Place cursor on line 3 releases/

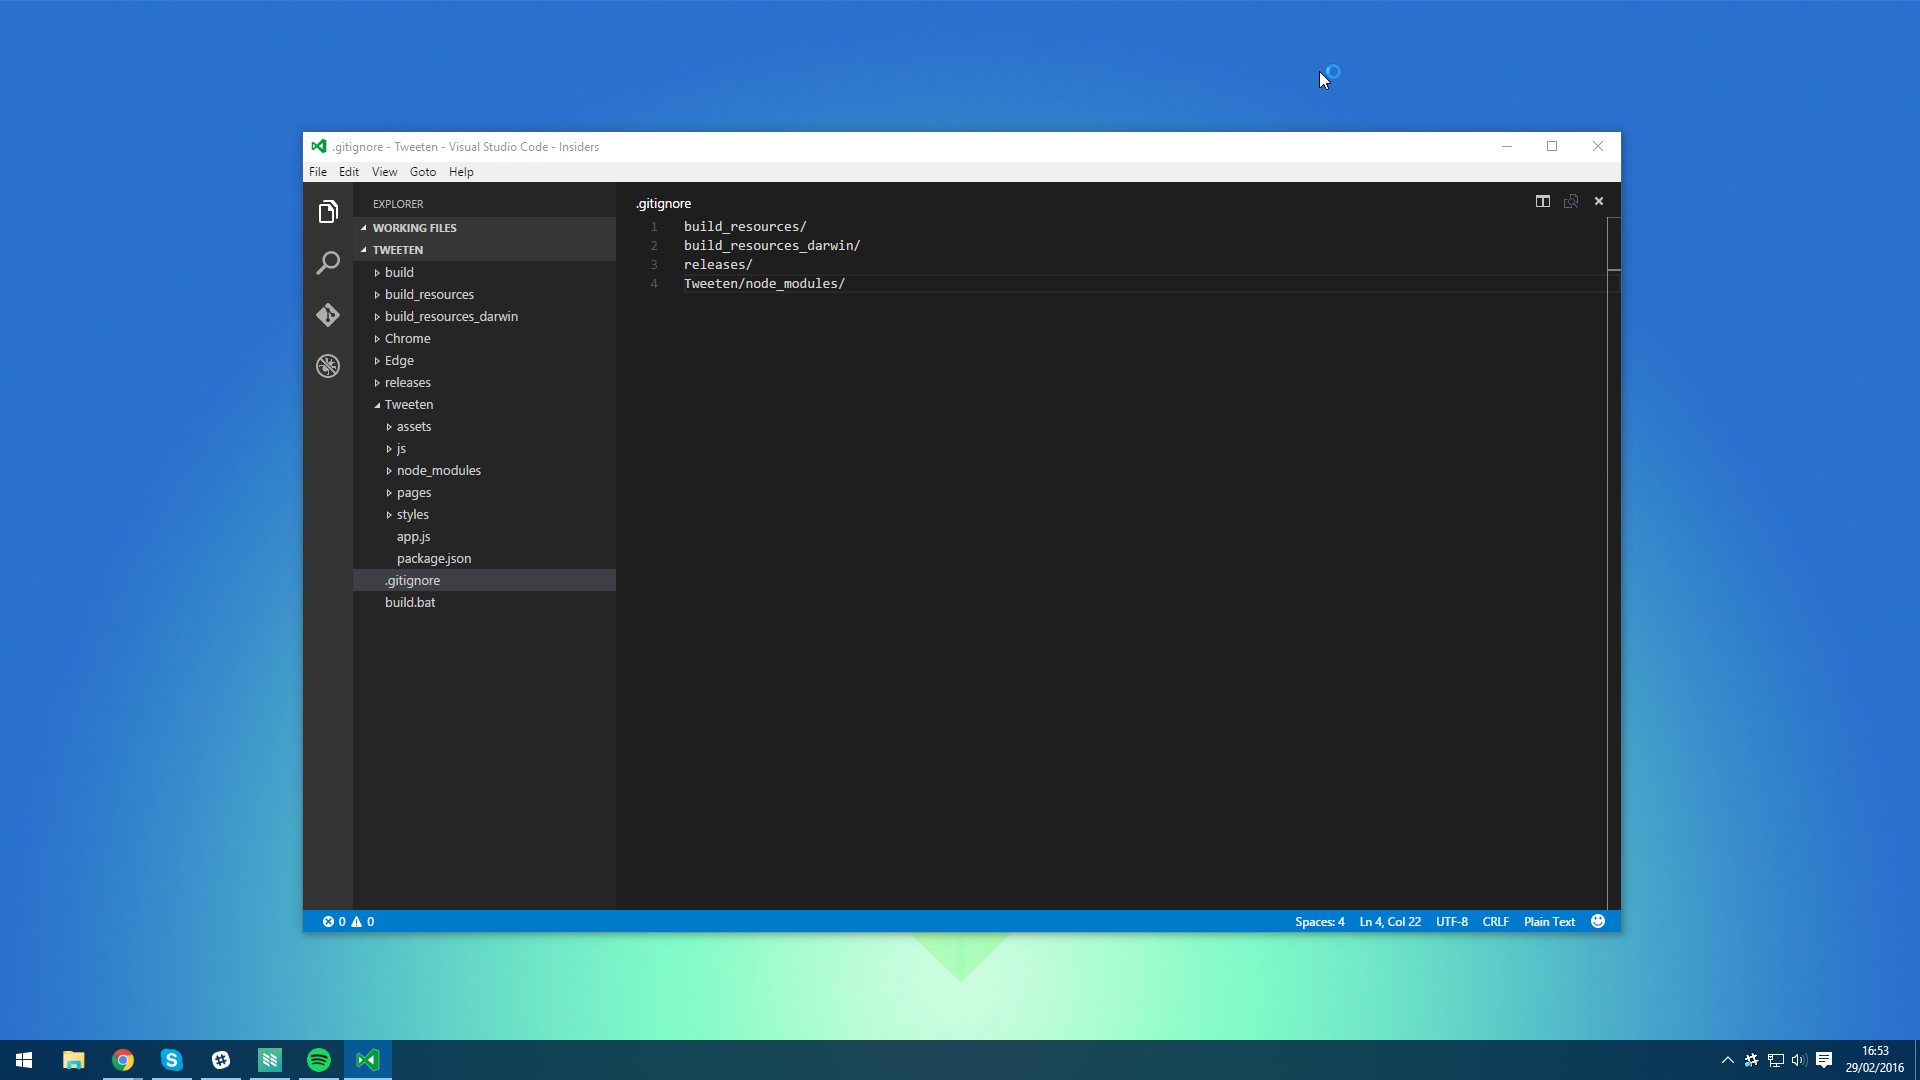coord(718,265)
